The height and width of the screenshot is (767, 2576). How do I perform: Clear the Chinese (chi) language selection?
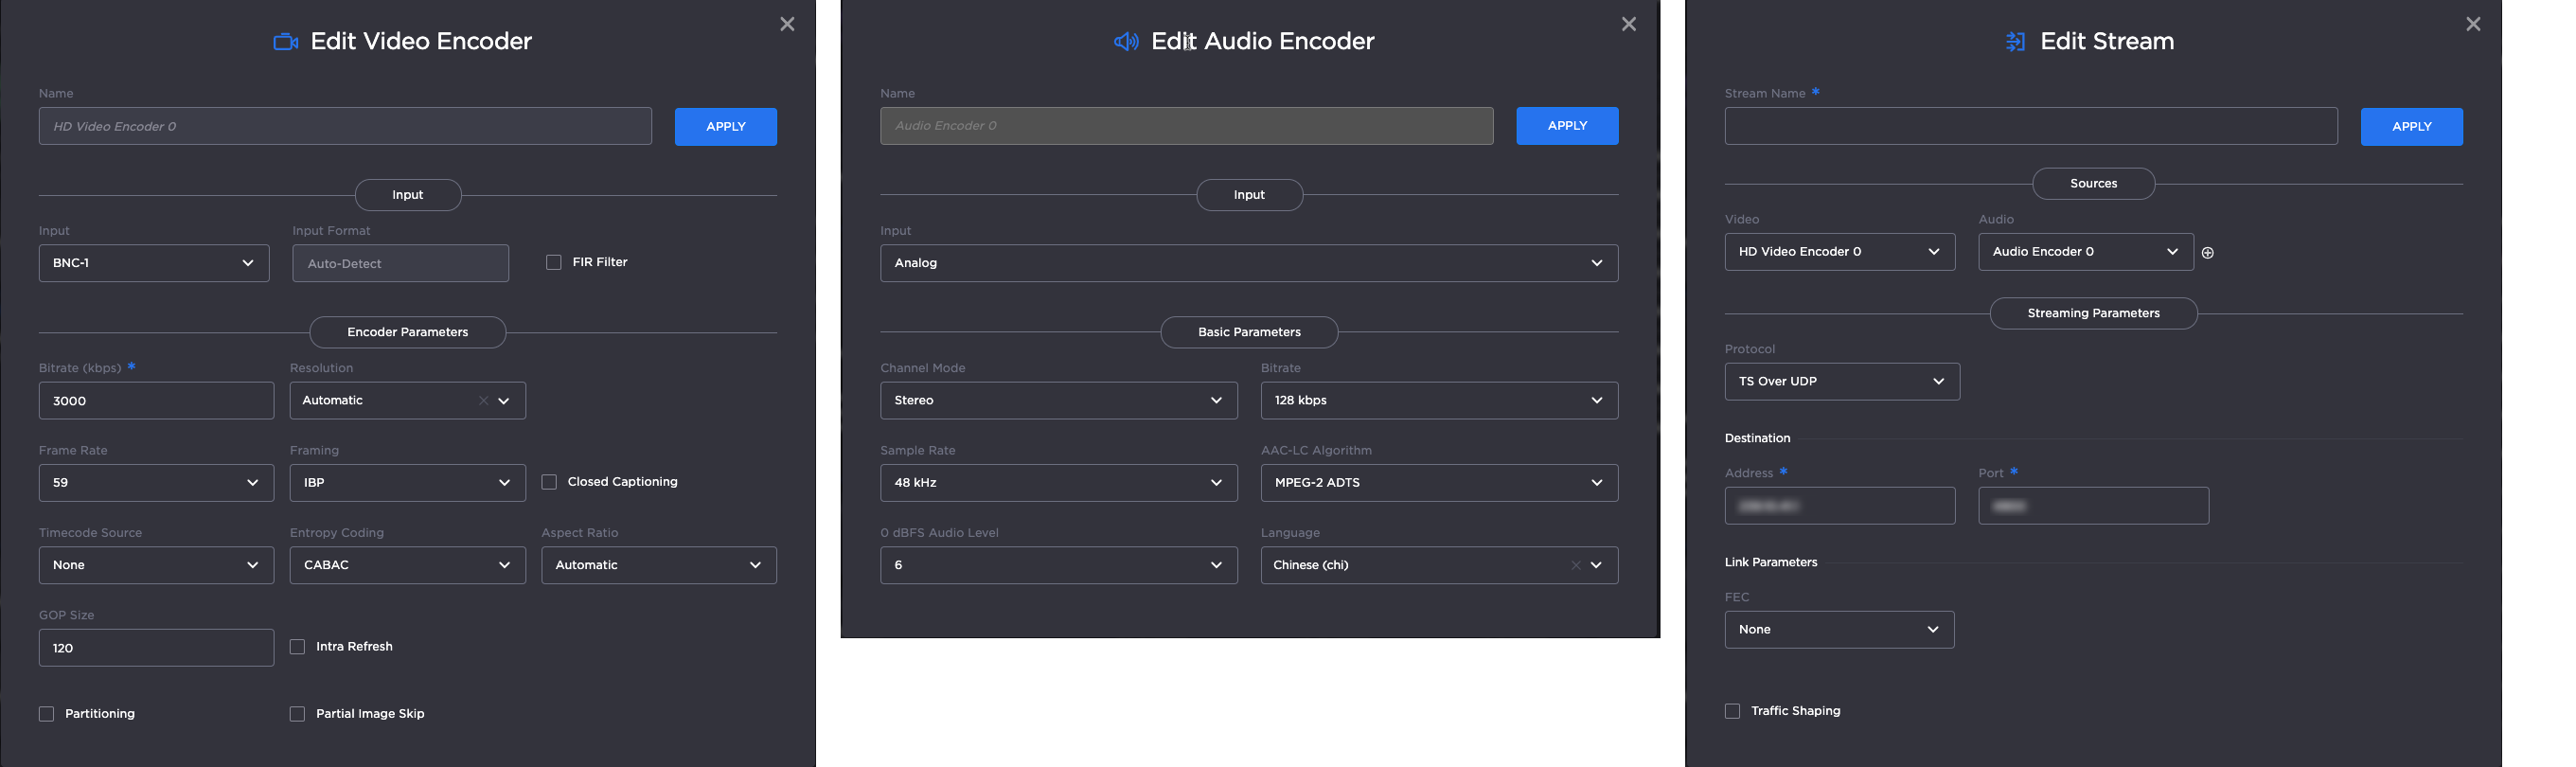[1575, 566]
